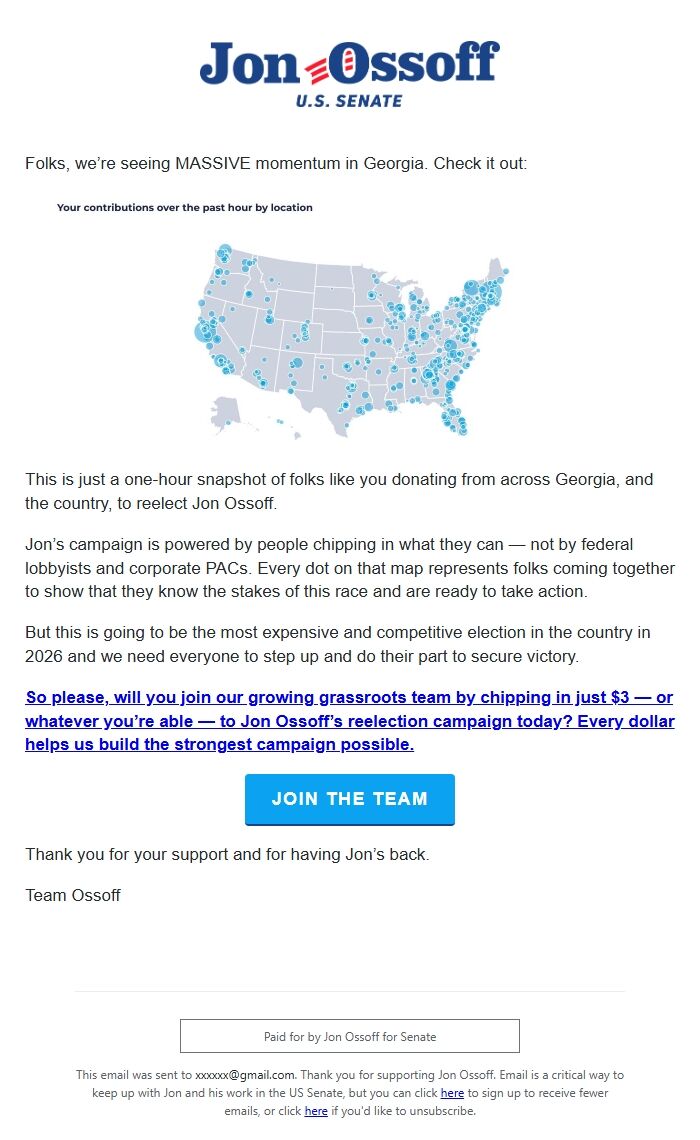Click the Pacific Northwest dot on the map
The height and width of the screenshot is (1140, 700).
pos(224,252)
